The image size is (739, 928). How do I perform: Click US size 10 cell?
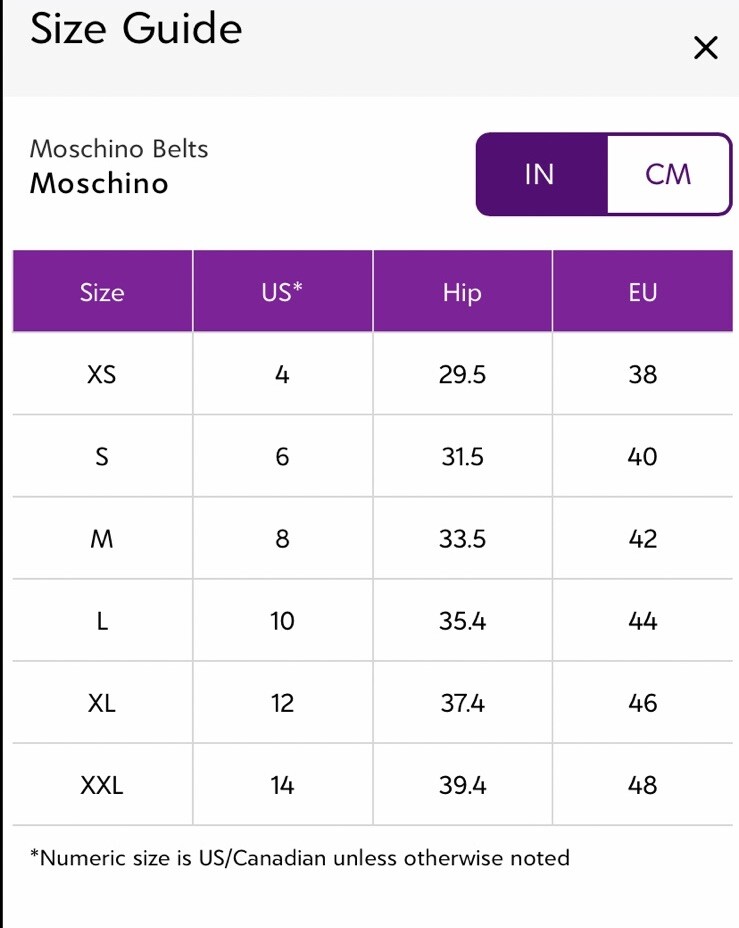[282, 621]
